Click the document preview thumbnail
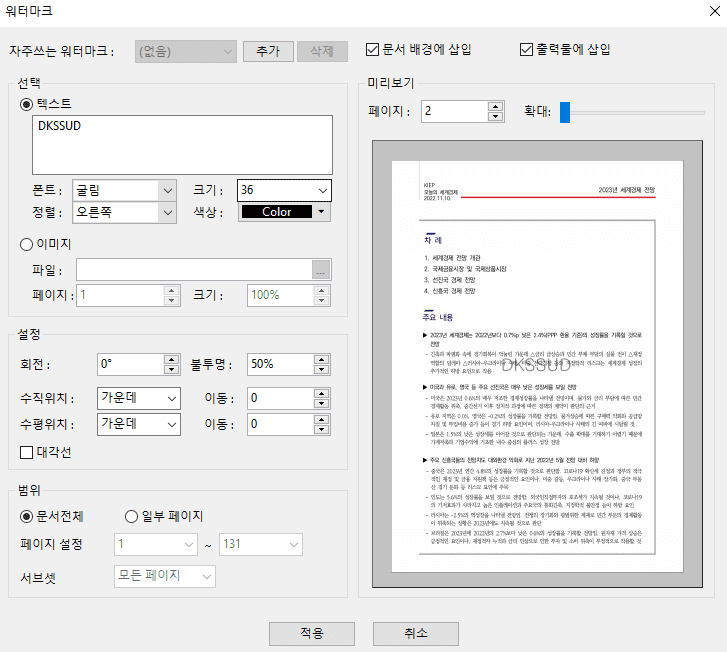This screenshot has height=652, width=727. click(x=537, y=364)
